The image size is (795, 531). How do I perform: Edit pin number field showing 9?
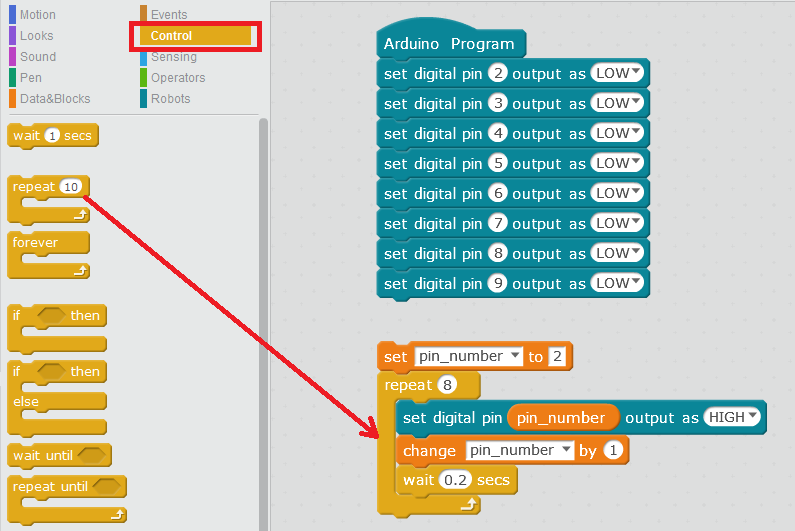498,282
